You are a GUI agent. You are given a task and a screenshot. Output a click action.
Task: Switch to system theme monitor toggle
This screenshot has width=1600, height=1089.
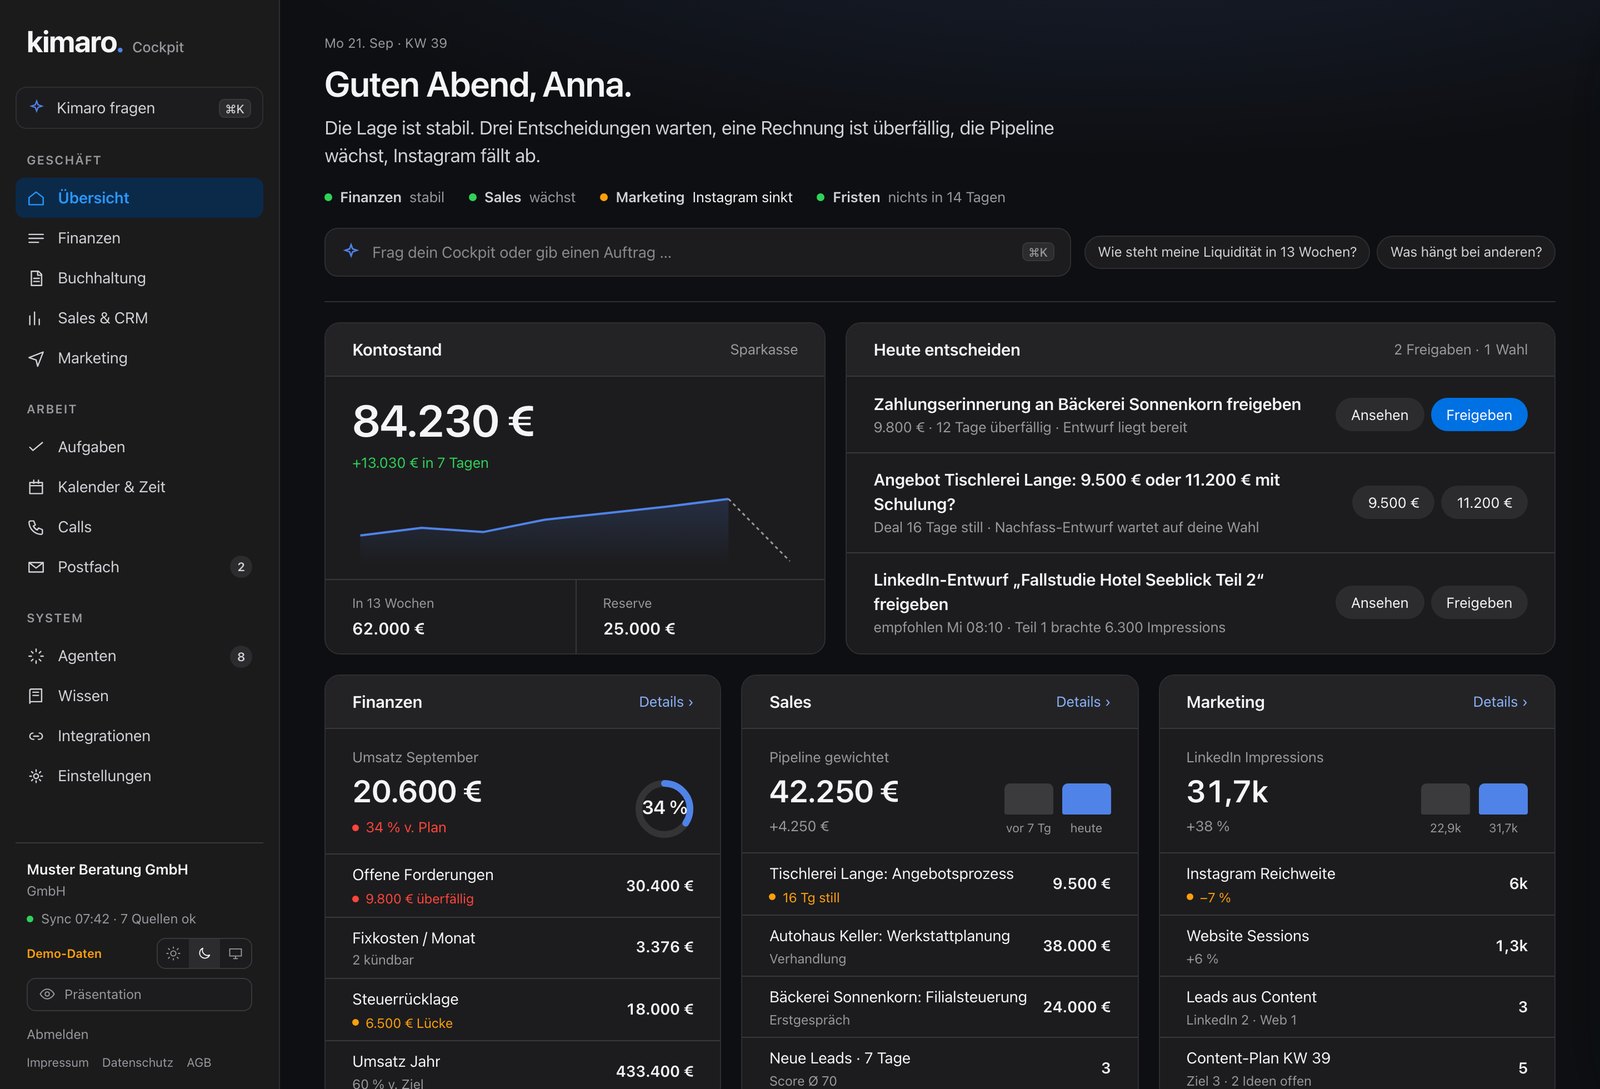pyautogui.click(x=235, y=954)
